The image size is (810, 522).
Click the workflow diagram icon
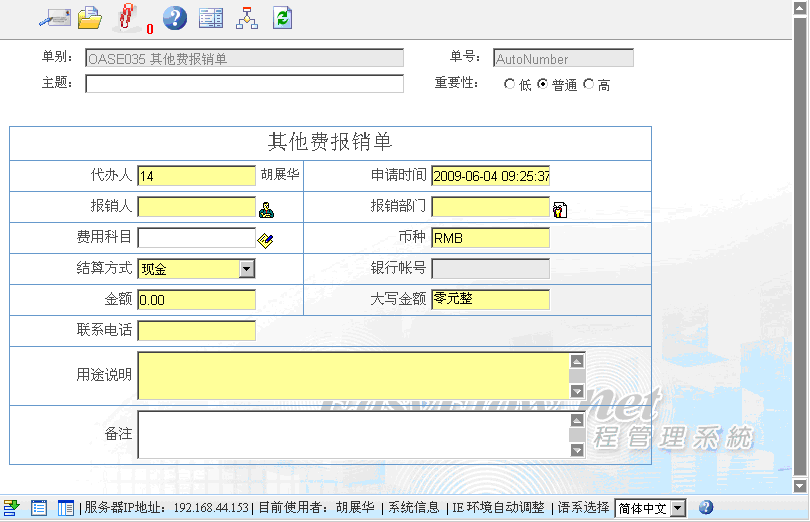point(246,17)
